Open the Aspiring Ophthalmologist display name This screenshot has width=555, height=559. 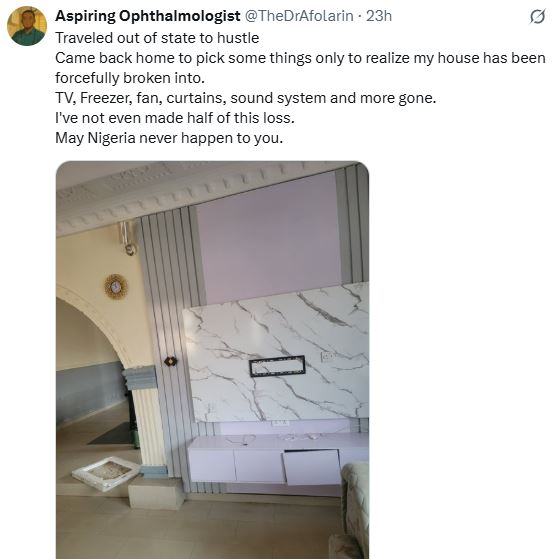coord(148,16)
